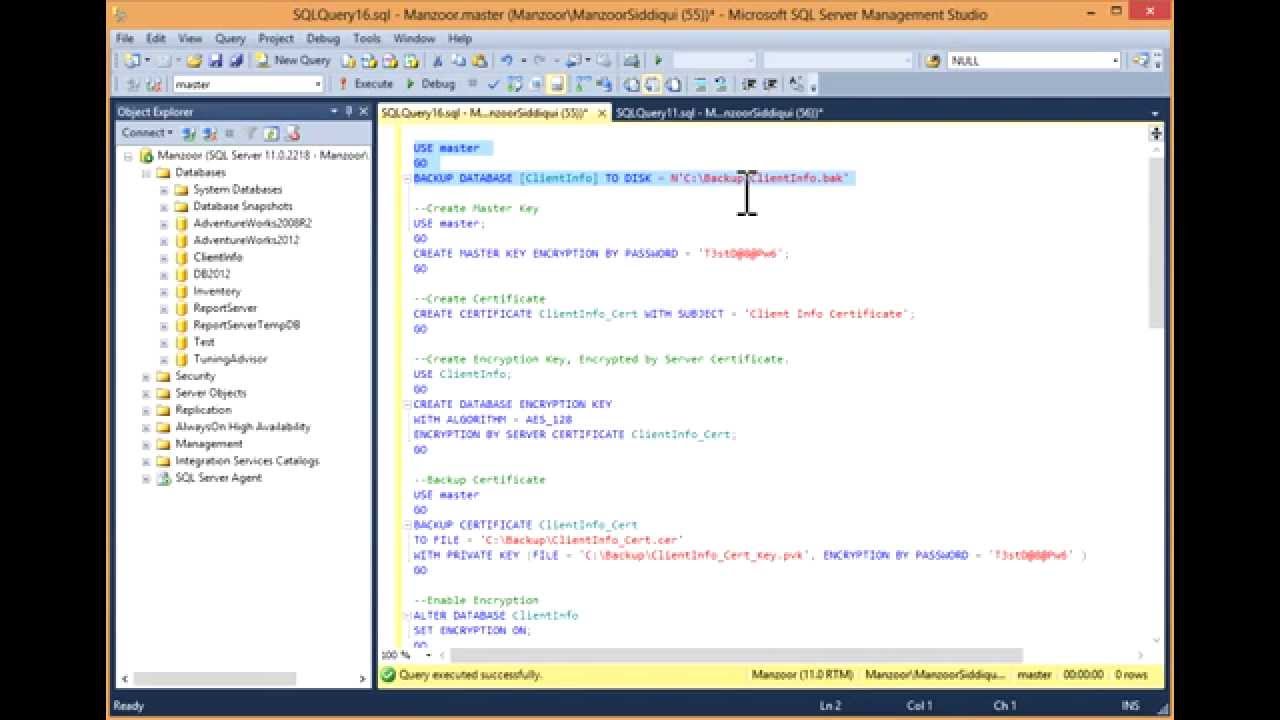This screenshot has height=720, width=1280.
Task: Open the Window menu
Action: pyautogui.click(x=414, y=38)
